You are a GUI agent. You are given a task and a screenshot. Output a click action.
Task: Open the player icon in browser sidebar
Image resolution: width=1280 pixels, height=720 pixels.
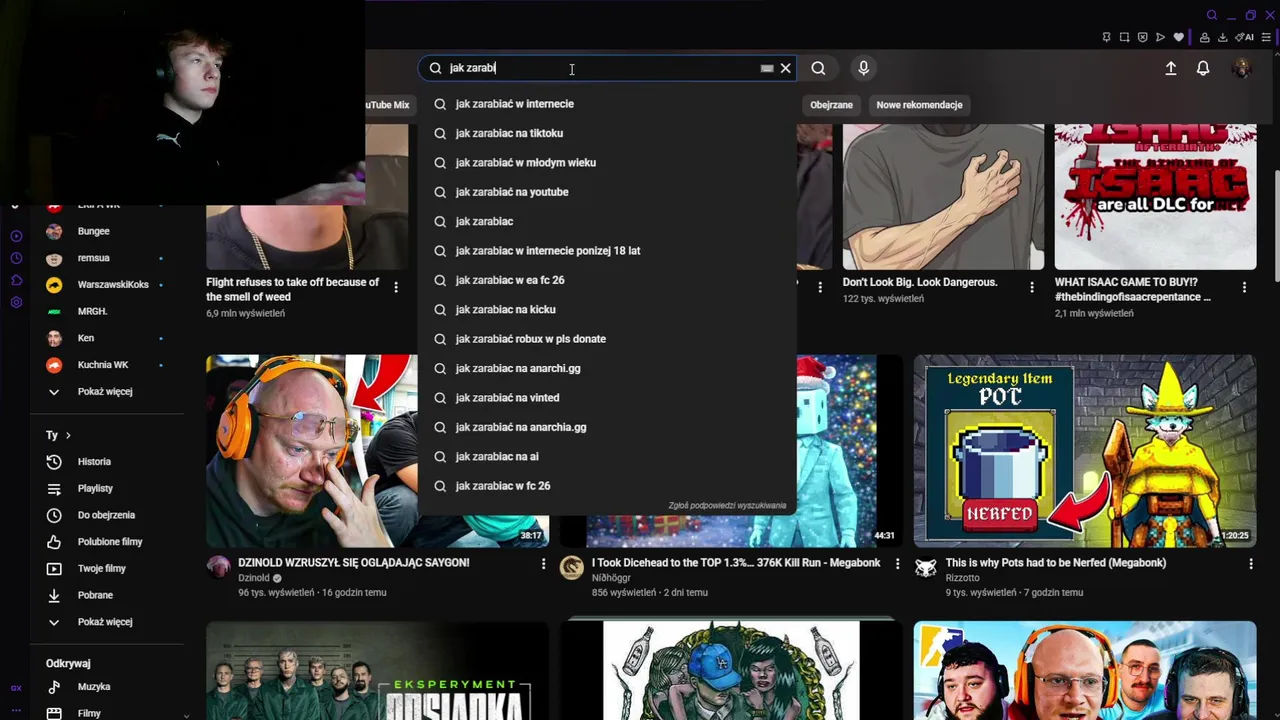[16, 237]
